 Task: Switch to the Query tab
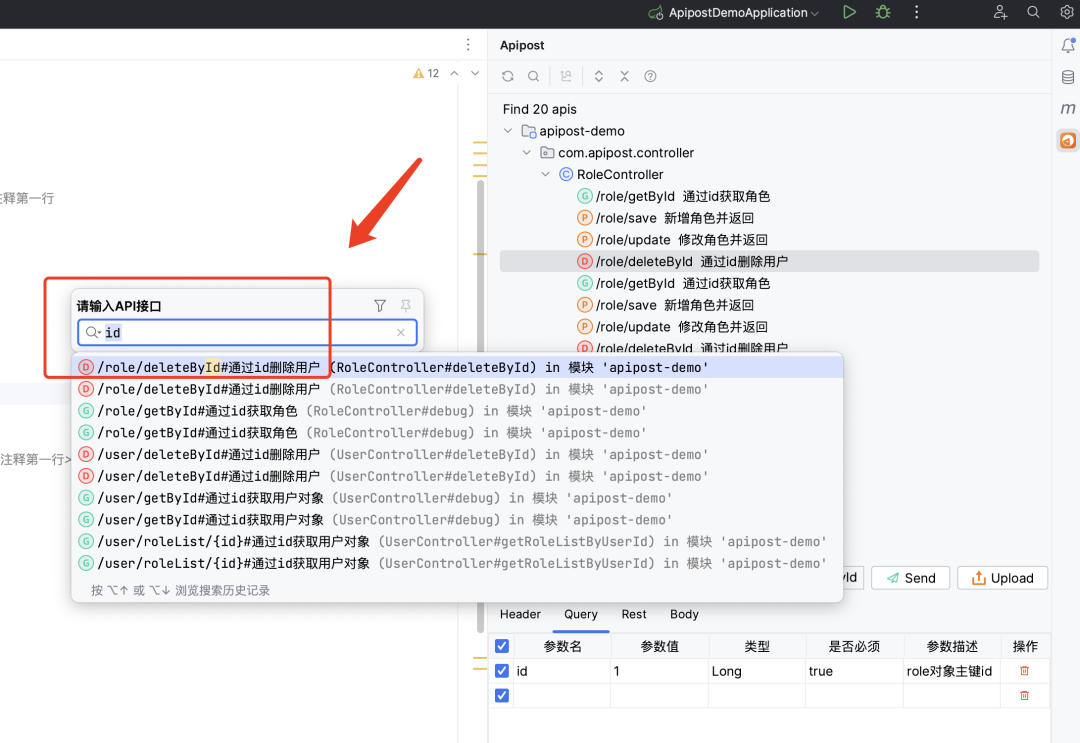tap(581, 614)
